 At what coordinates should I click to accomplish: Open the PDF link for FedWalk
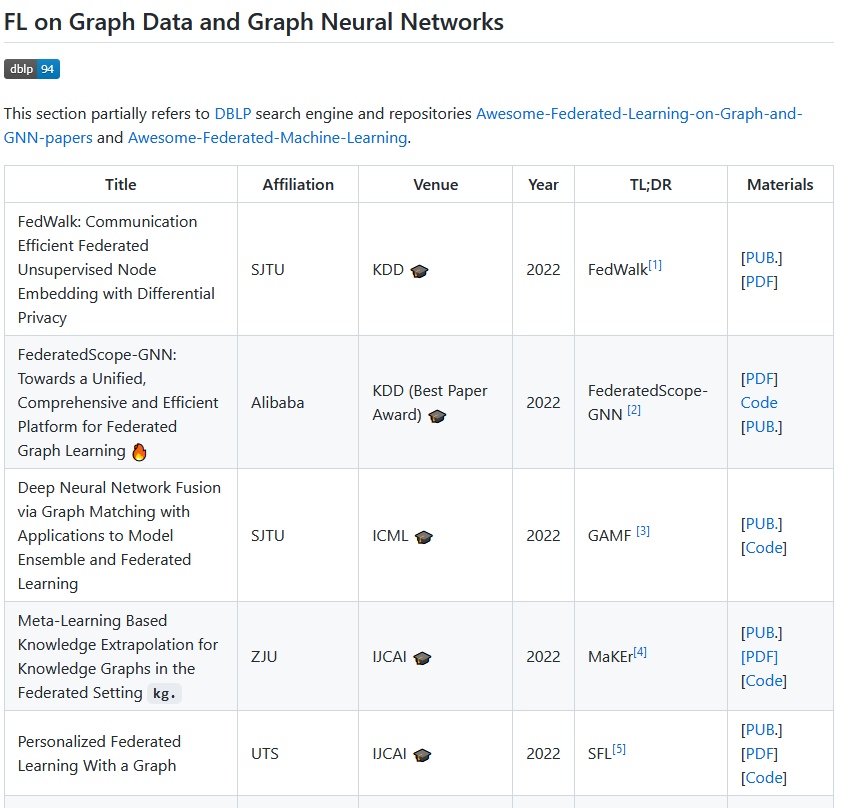pos(761,282)
